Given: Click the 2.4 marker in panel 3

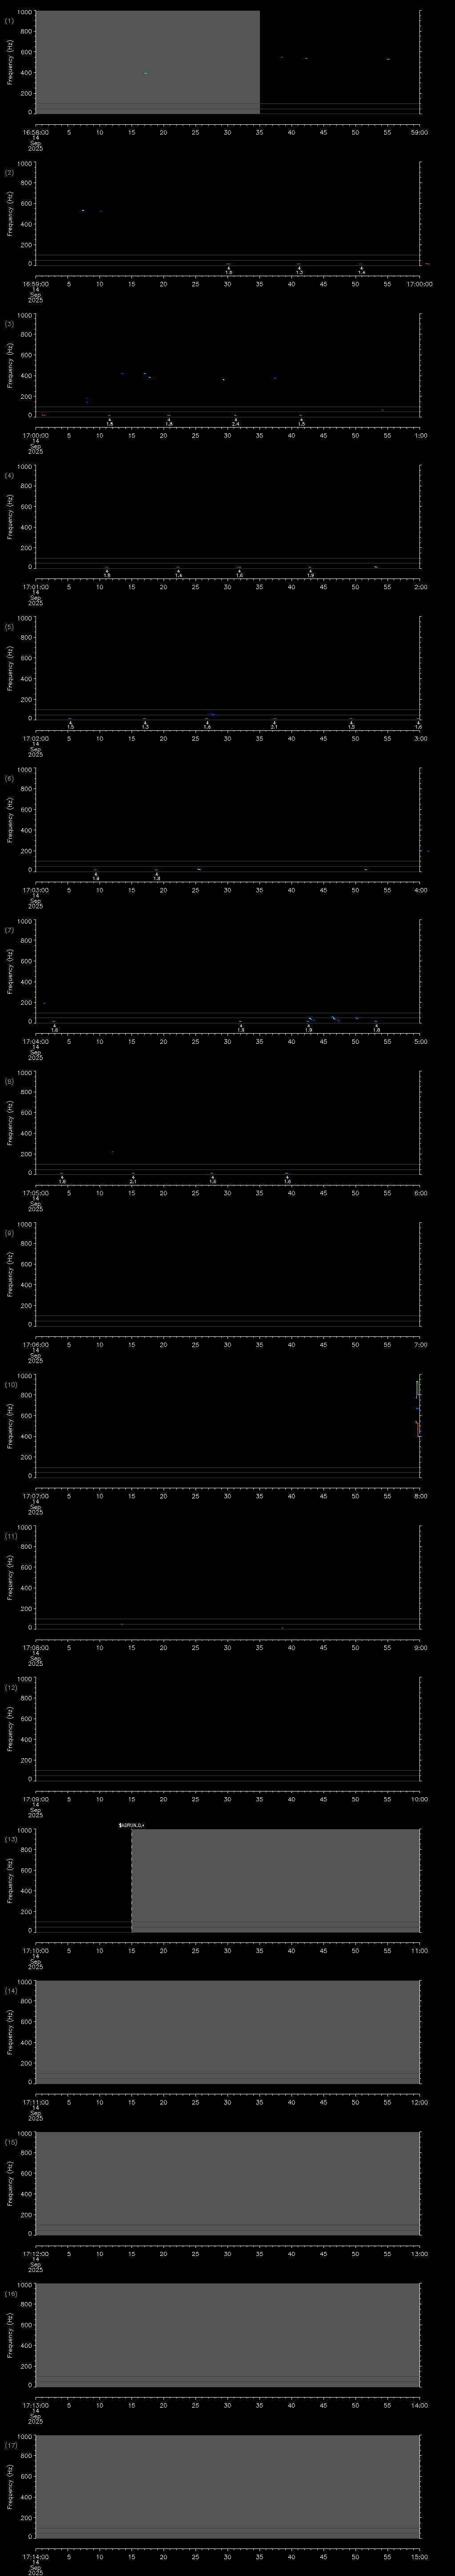Looking at the screenshot, I should pyautogui.click(x=236, y=424).
